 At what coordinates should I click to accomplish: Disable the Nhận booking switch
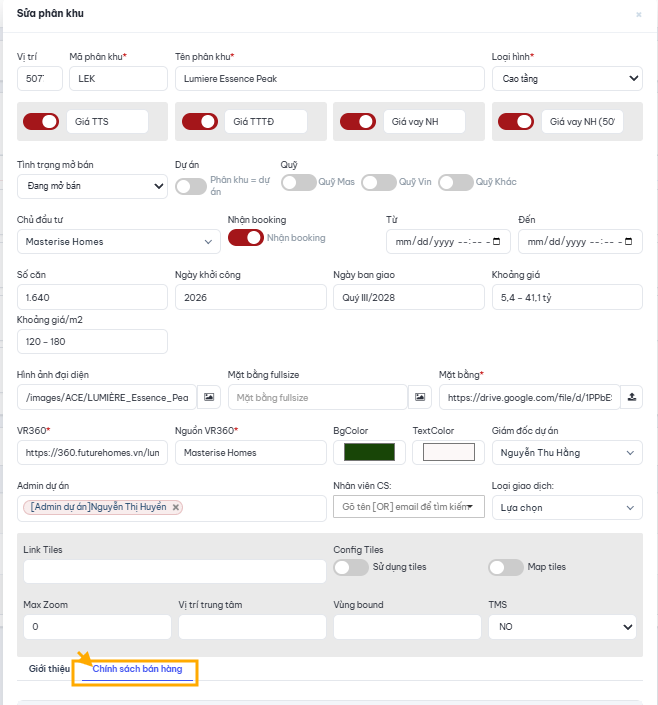point(246,238)
